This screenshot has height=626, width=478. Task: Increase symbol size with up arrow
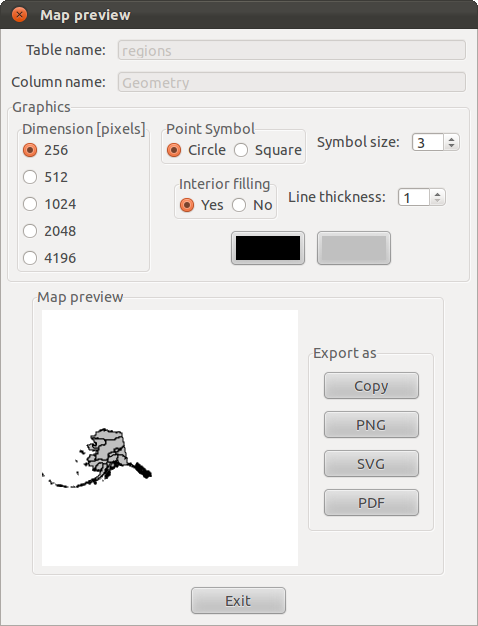(451, 139)
